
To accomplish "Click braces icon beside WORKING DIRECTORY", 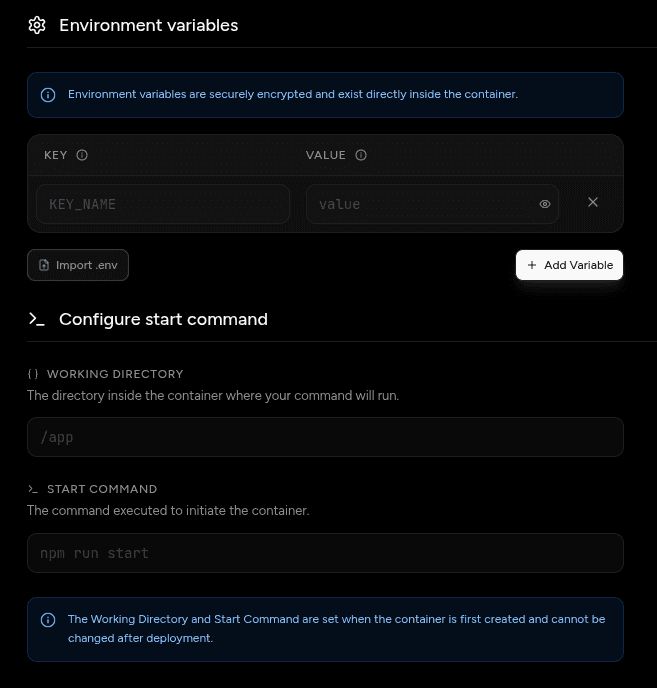I will pyautogui.click(x=33, y=374).
